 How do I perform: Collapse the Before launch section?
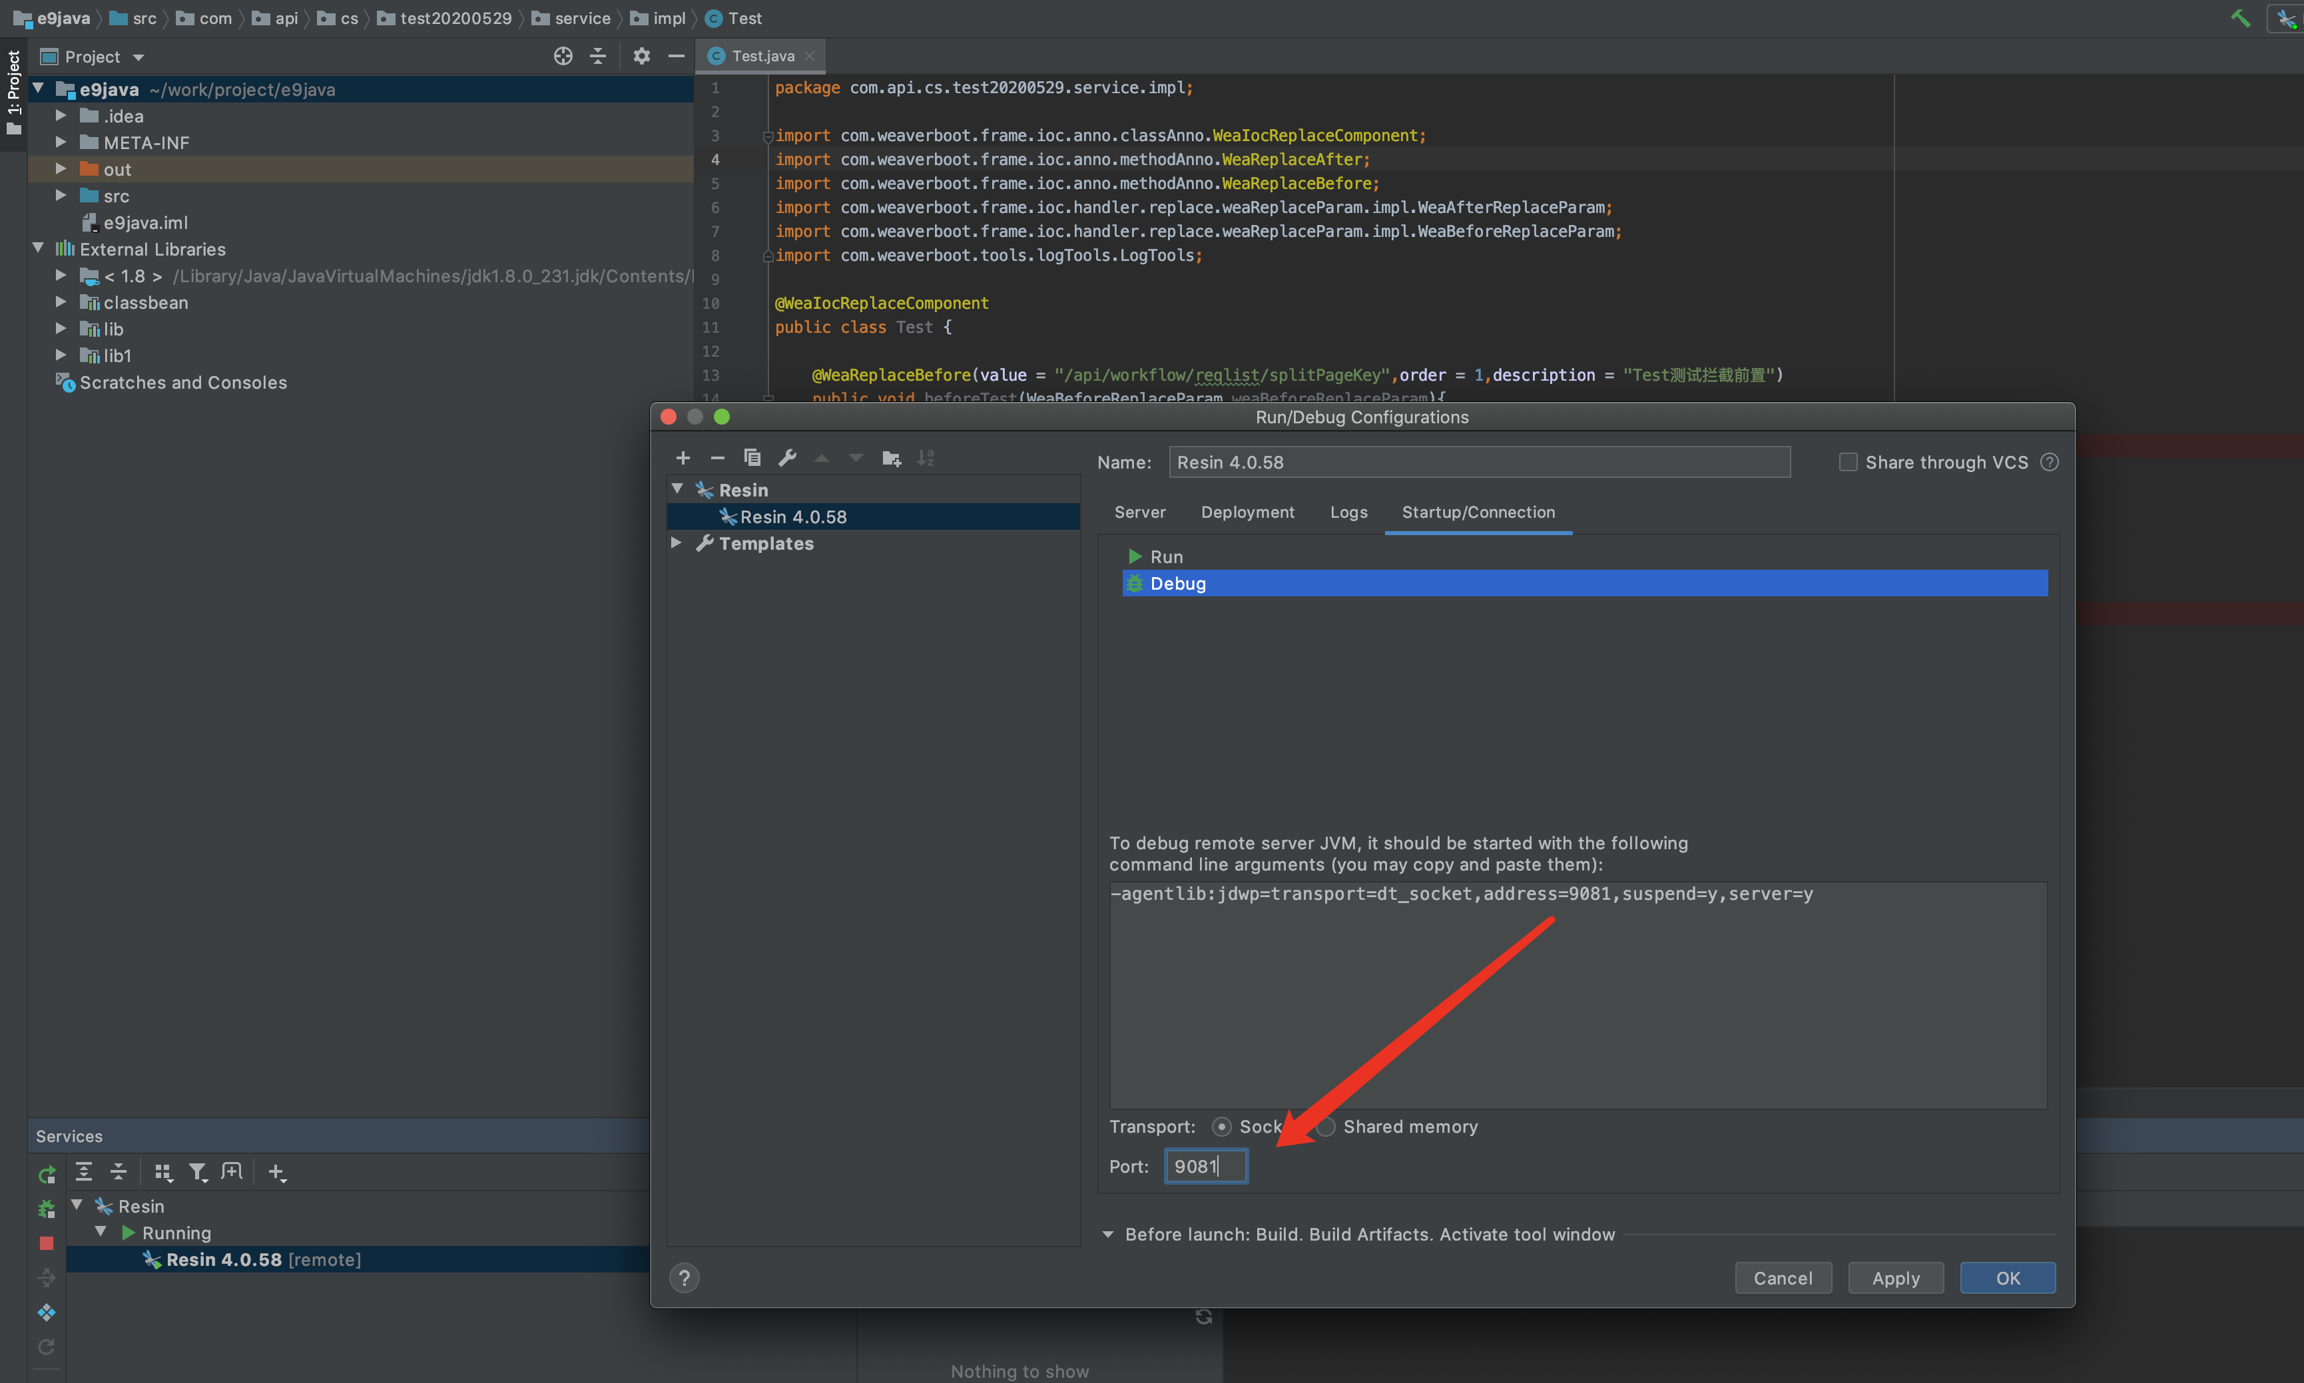point(1108,1235)
